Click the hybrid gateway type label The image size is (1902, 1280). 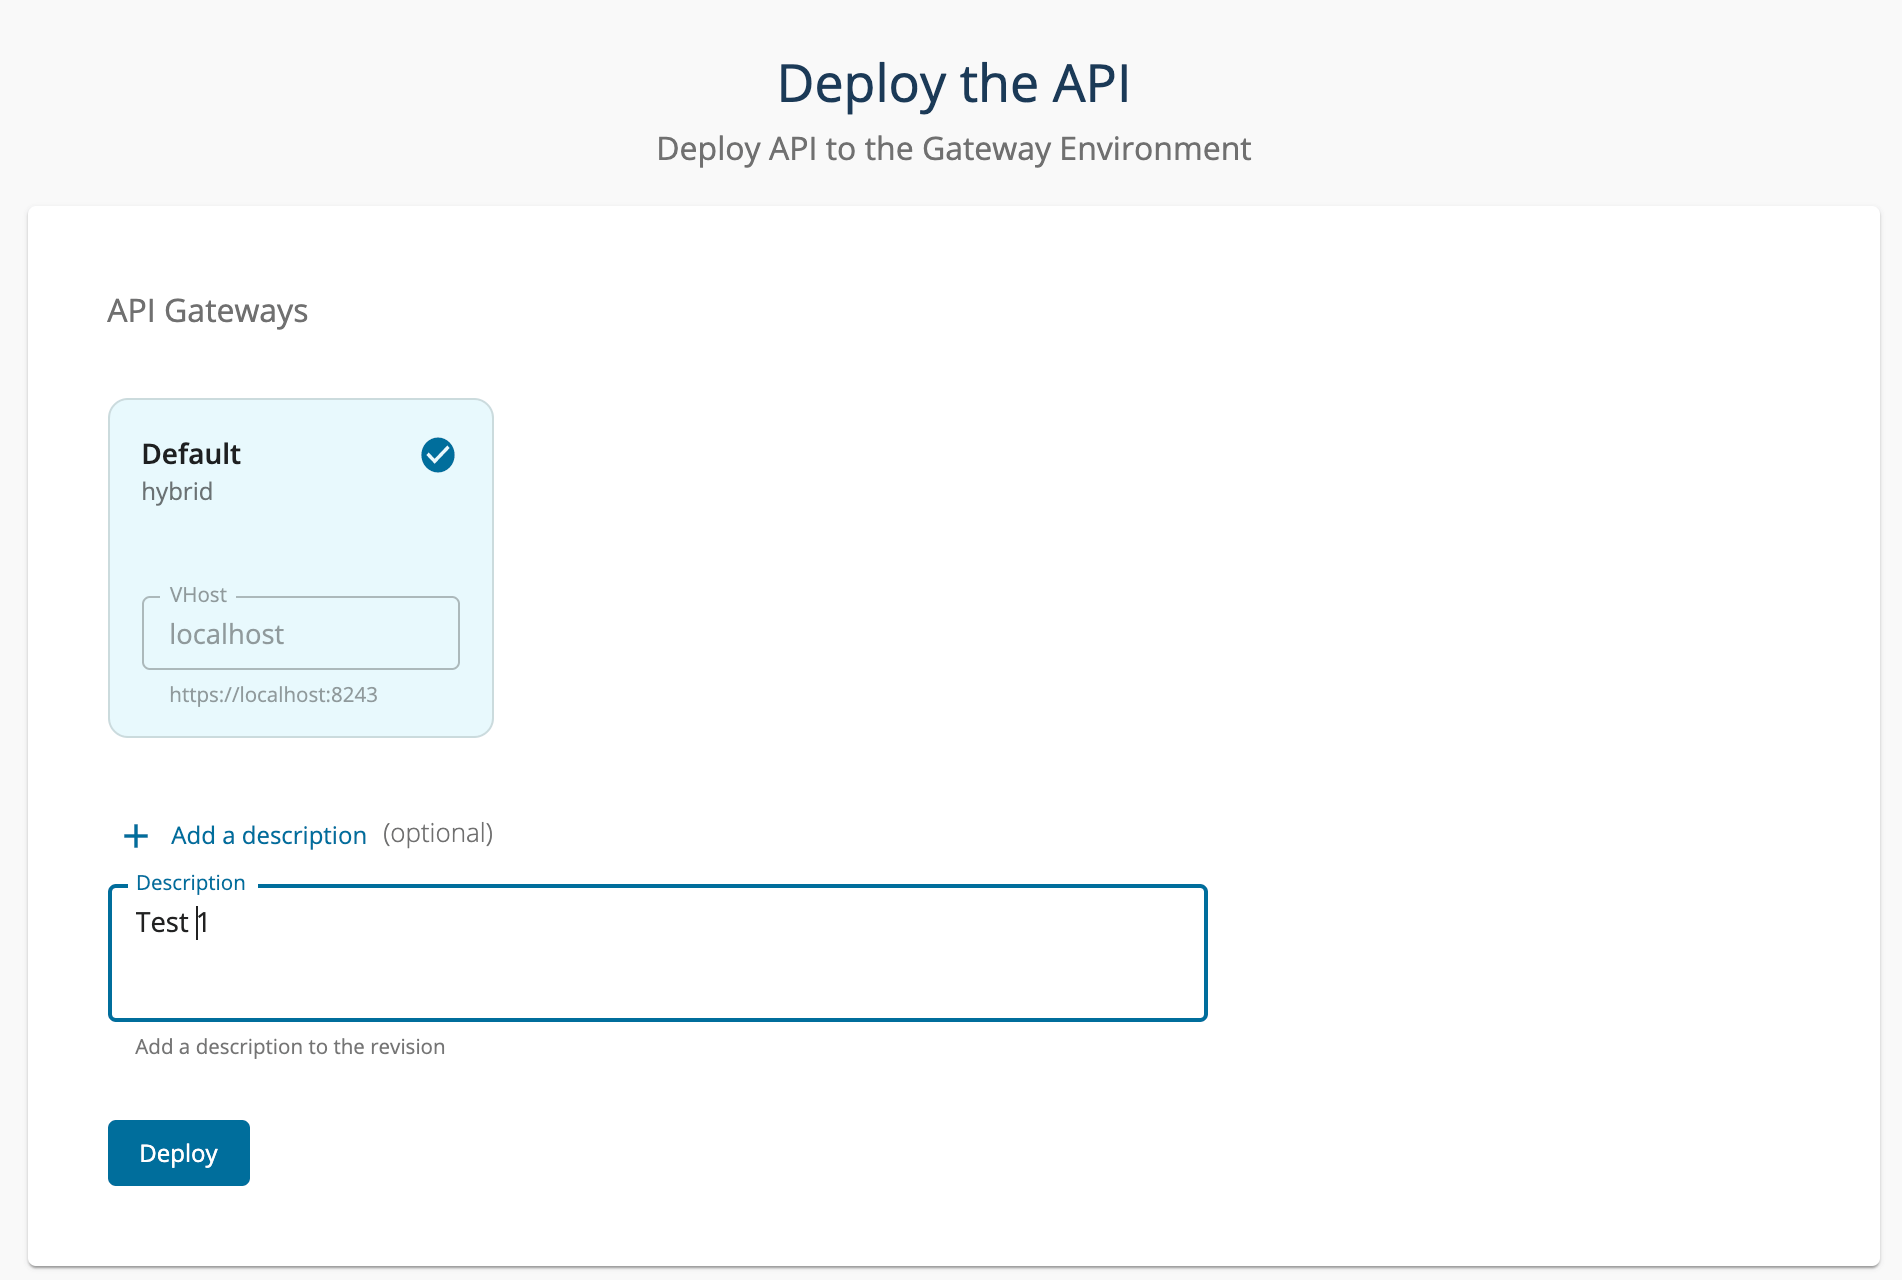(177, 492)
